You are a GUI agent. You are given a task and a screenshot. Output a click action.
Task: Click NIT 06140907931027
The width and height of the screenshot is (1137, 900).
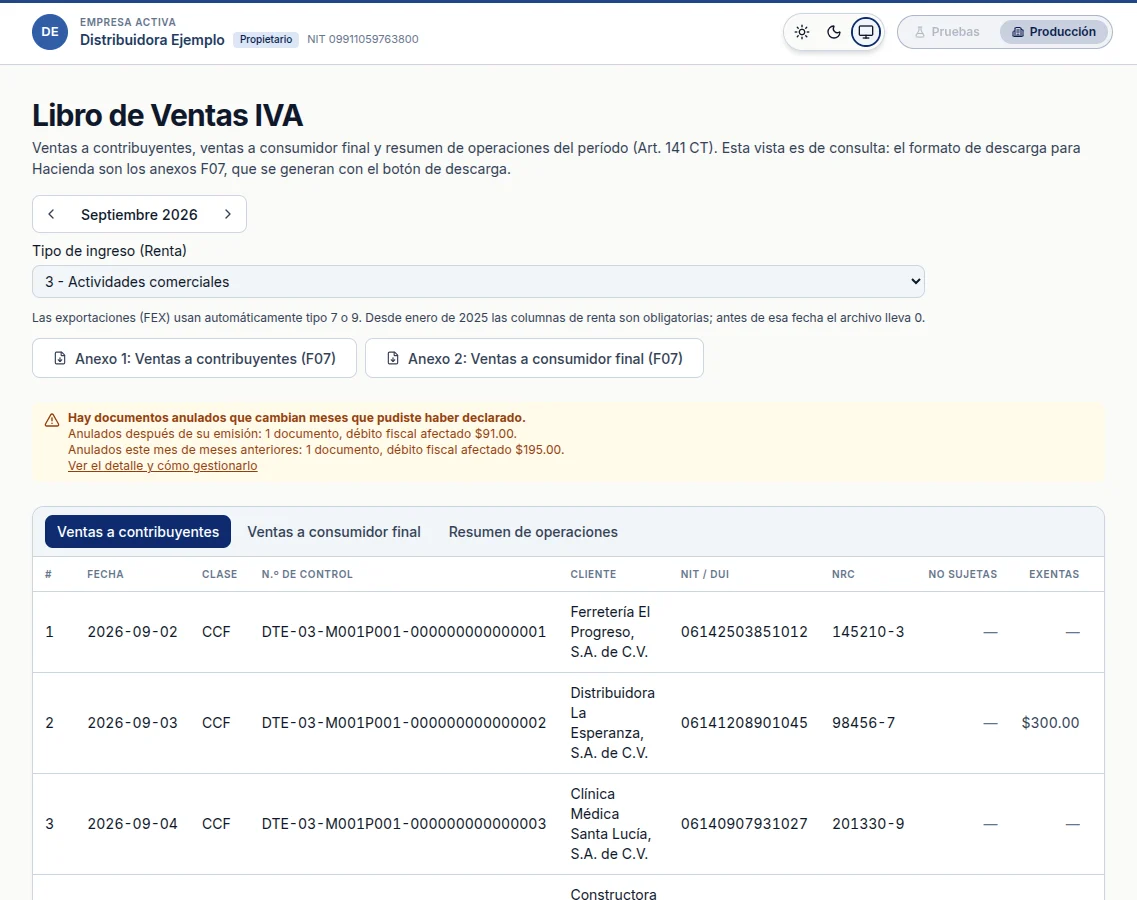(x=744, y=824)
